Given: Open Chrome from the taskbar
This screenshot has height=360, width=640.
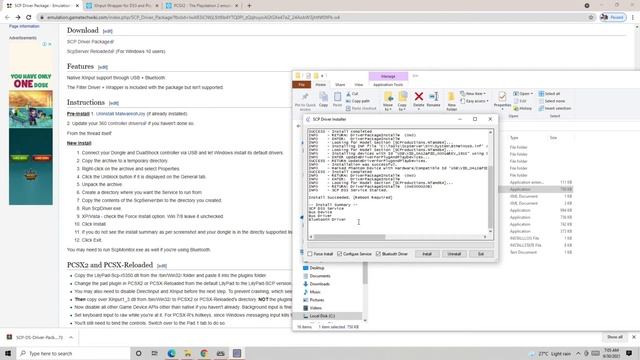Looking at the screenshot, I should (204, 353).
